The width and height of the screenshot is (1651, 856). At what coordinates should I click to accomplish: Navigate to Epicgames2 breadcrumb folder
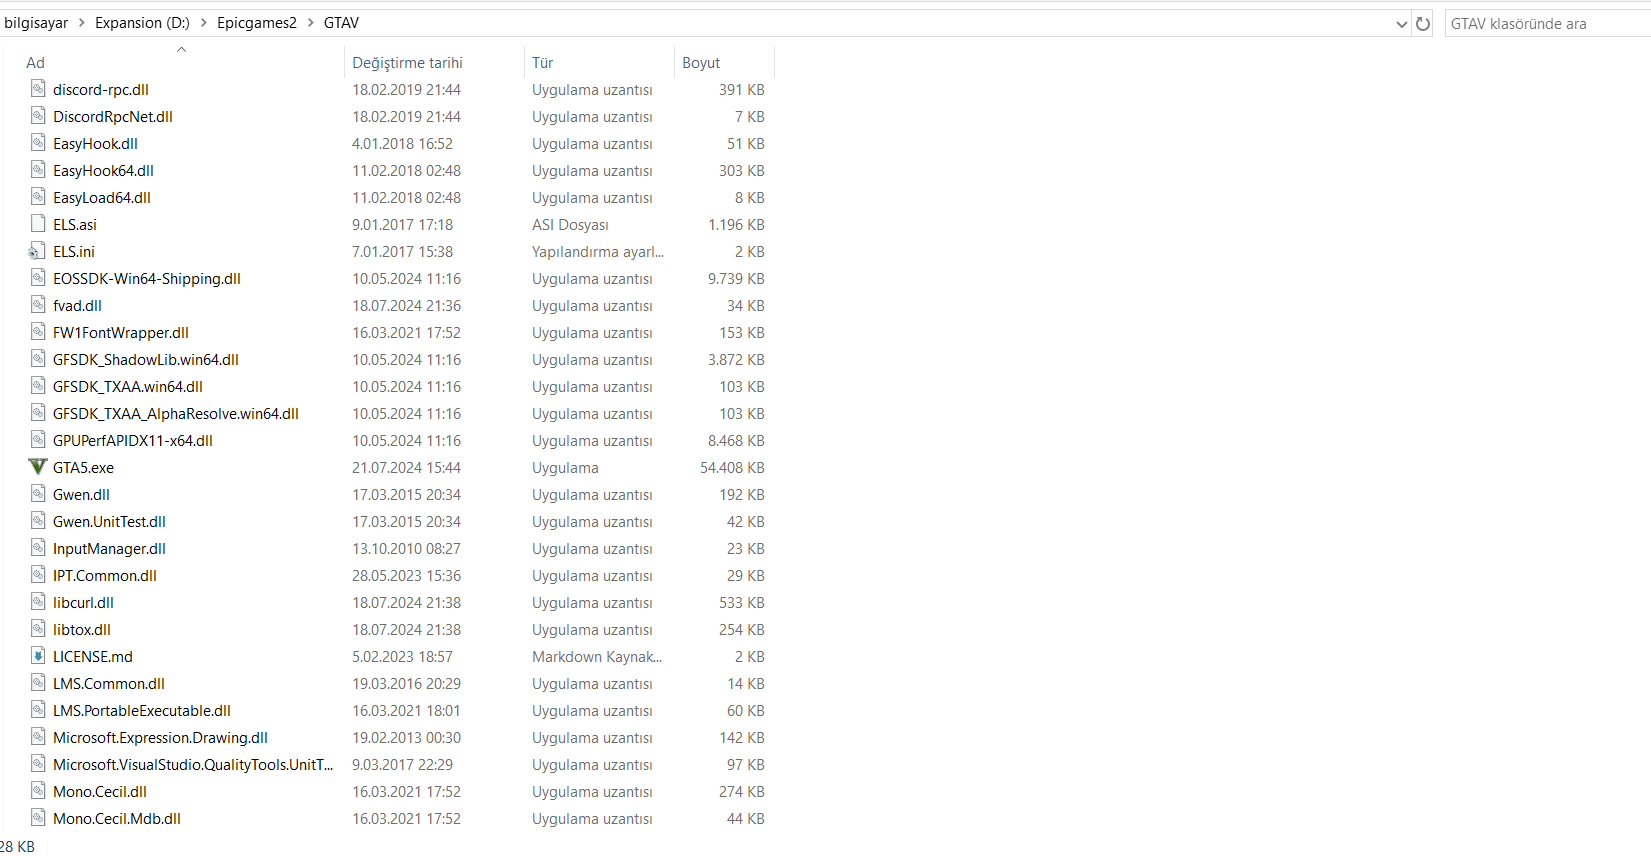click(x=257, y=23)
